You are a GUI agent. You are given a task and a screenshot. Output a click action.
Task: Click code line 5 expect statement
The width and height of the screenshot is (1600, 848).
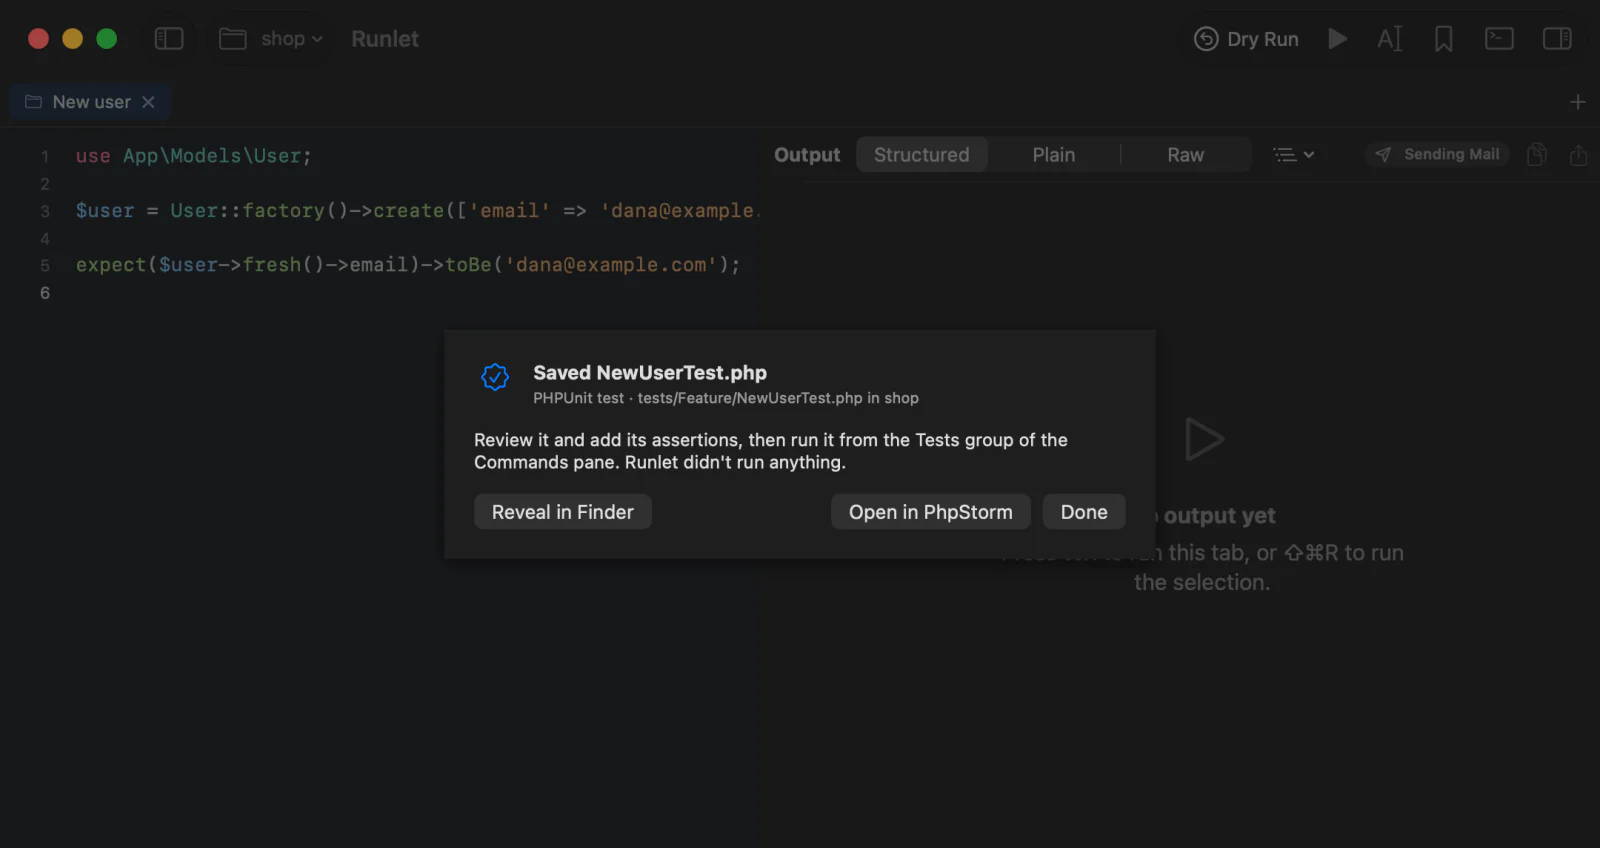click(x=408, y=265)
